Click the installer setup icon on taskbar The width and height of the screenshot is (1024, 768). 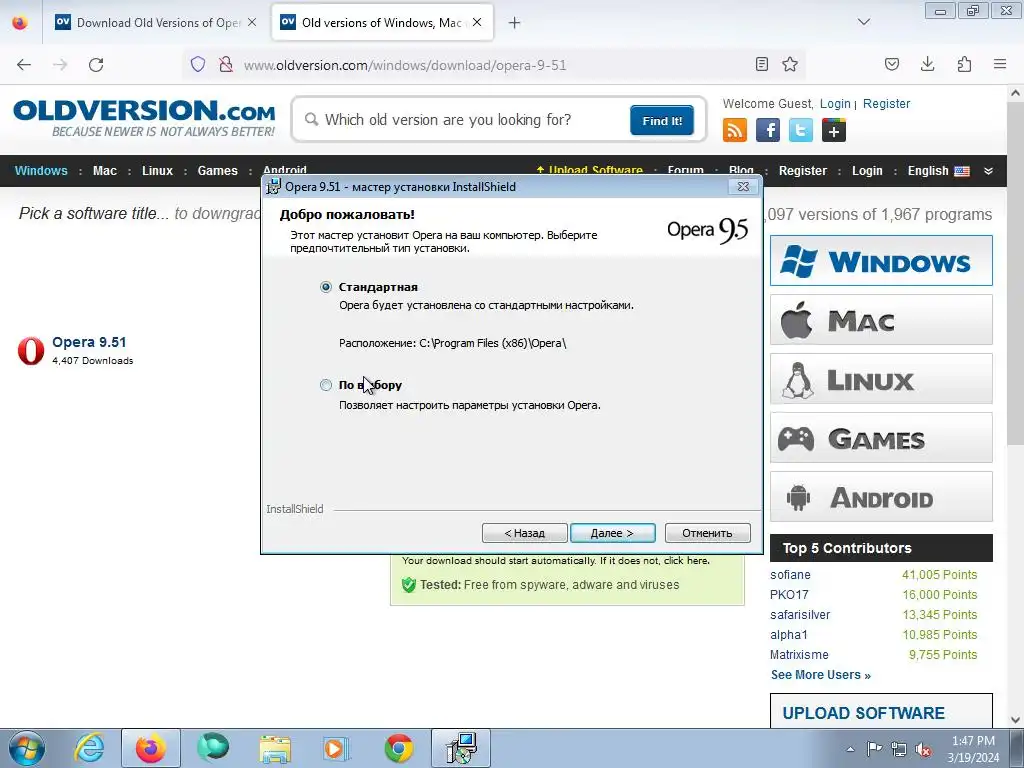pyautogui.click(x=461, y=748)
